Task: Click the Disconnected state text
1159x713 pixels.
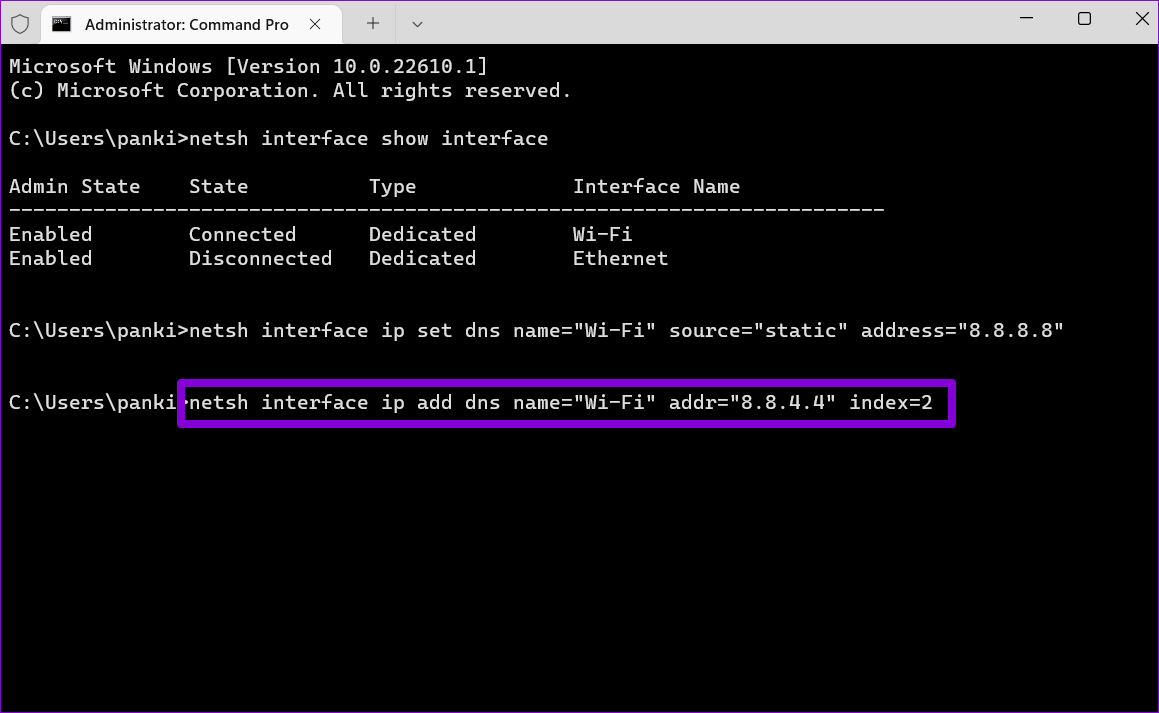Action: tap(260, 258)
